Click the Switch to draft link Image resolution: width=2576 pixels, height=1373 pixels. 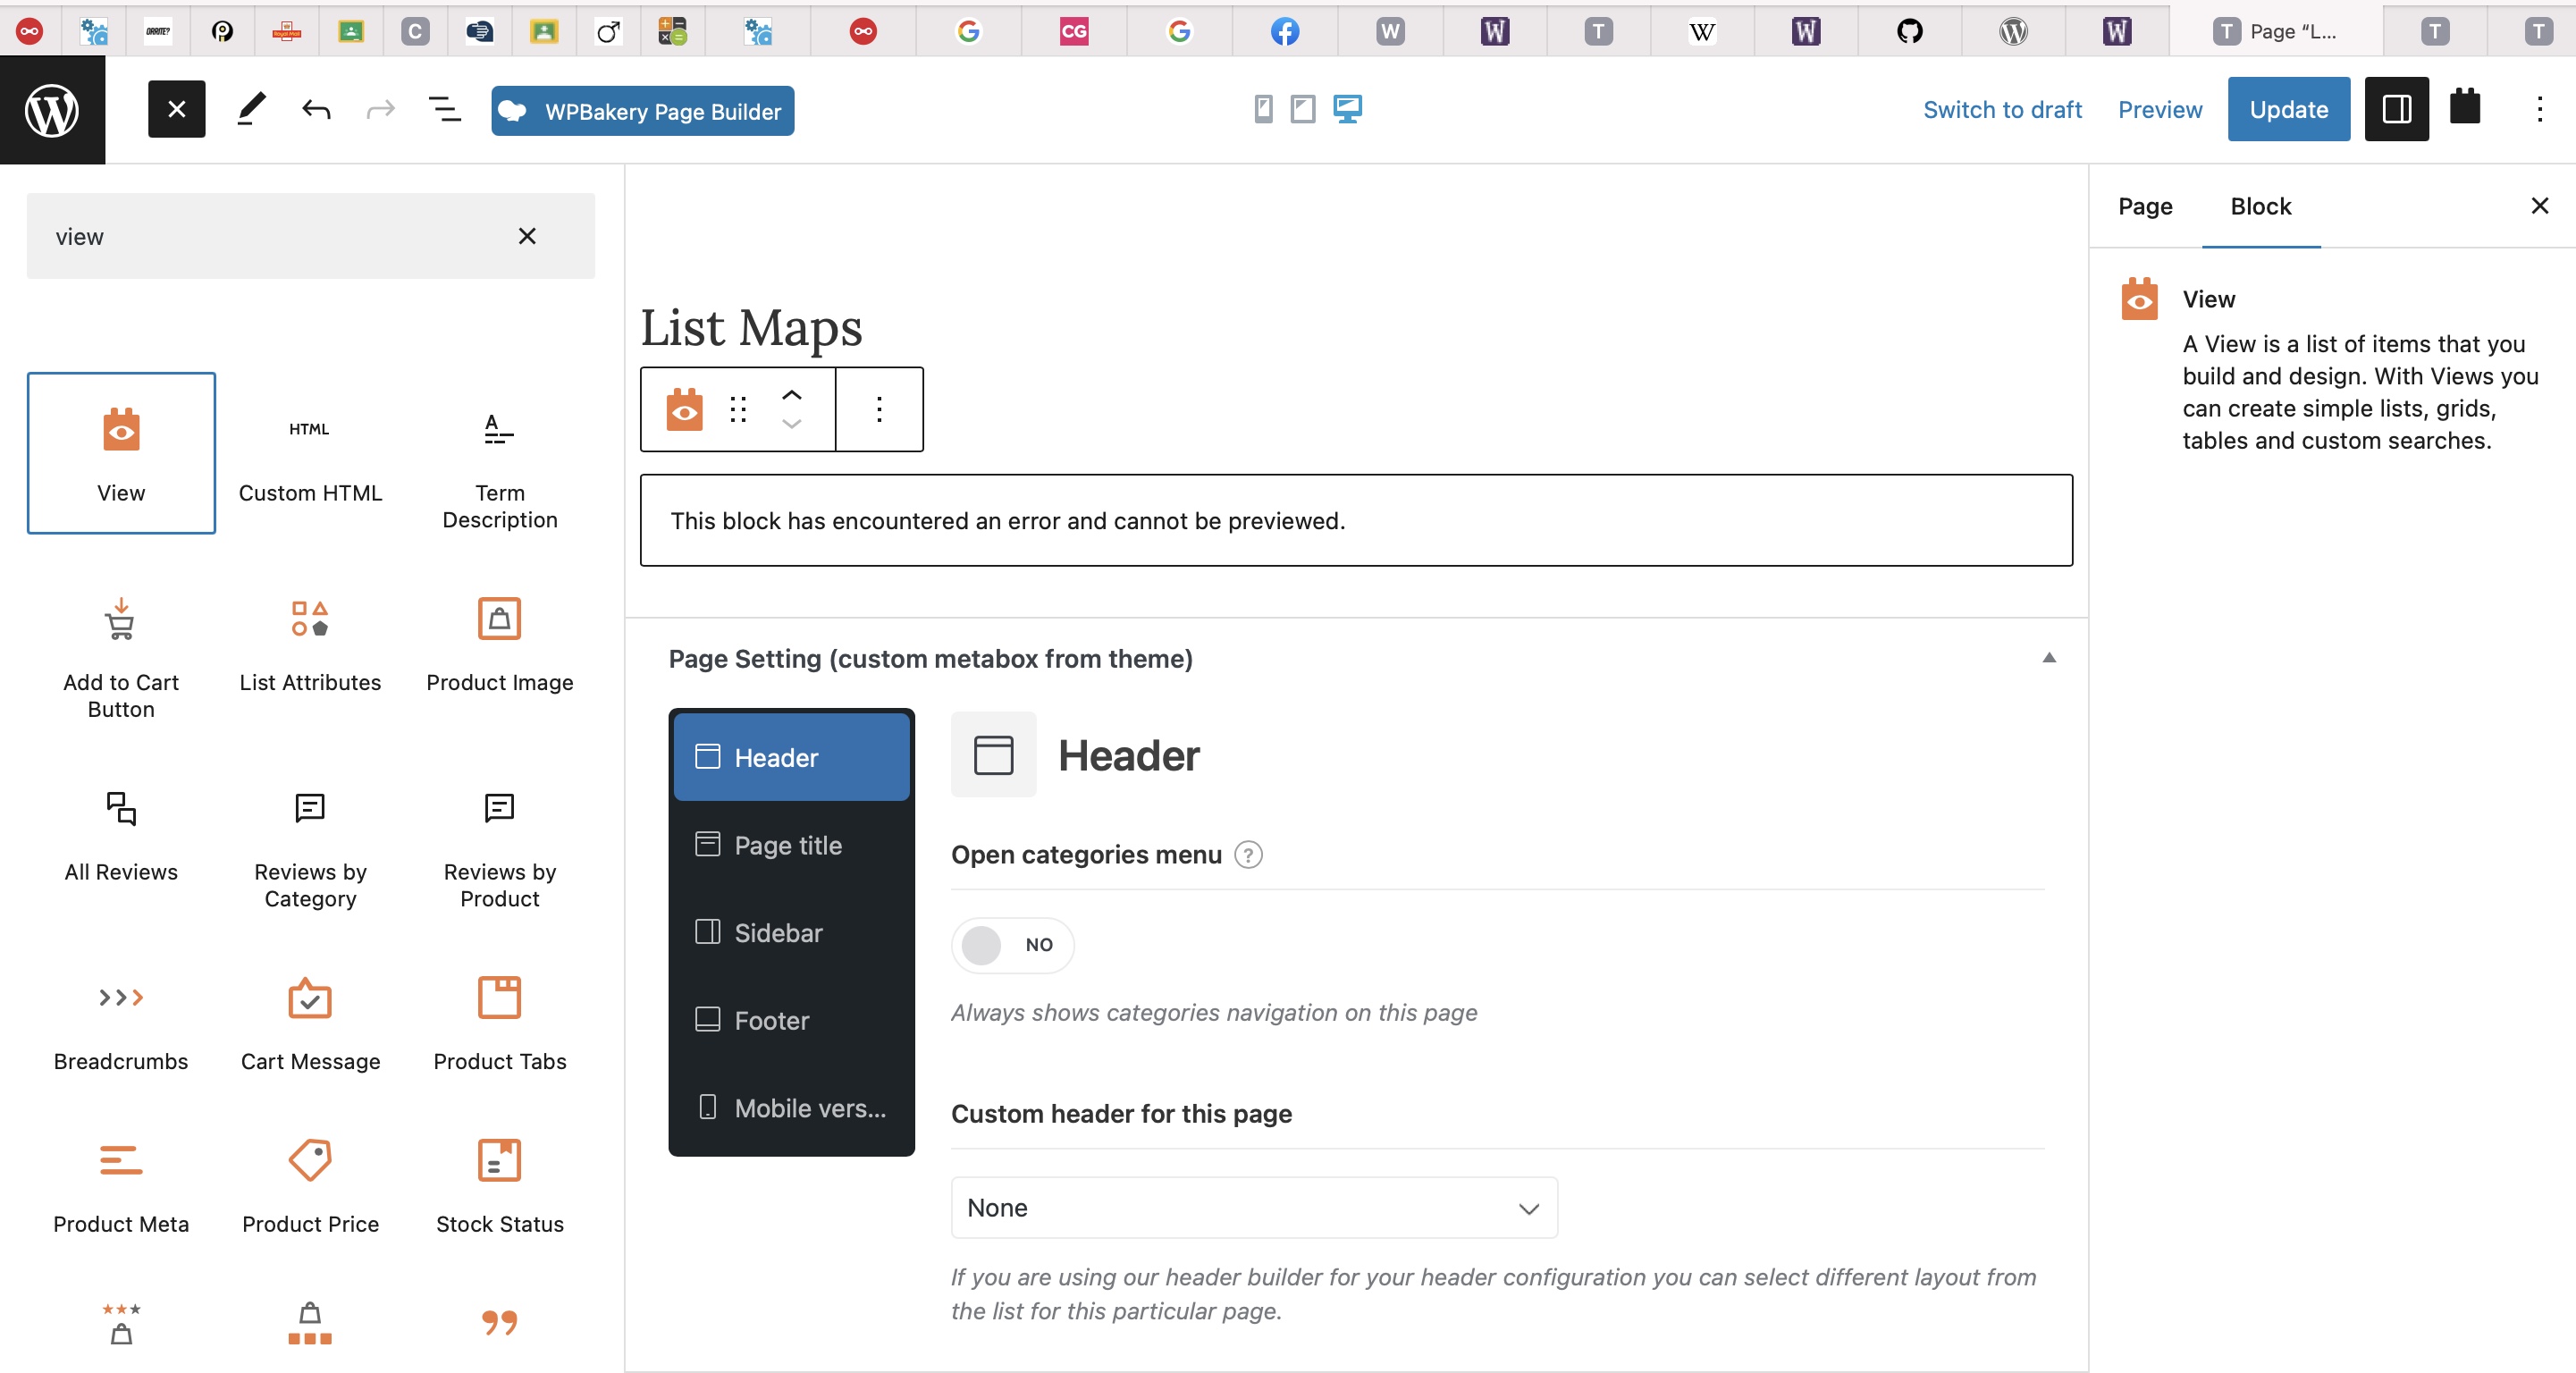(2001, 109)
